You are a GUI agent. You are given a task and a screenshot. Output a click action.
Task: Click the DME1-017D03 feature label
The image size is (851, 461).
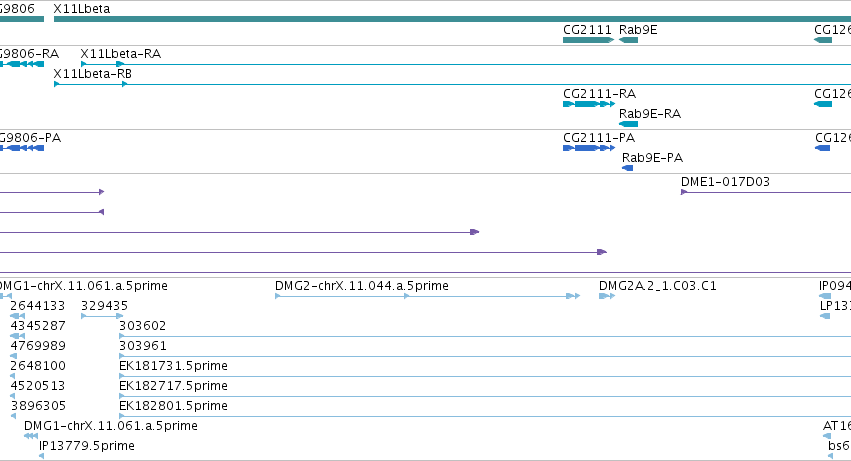coord(725,182)
